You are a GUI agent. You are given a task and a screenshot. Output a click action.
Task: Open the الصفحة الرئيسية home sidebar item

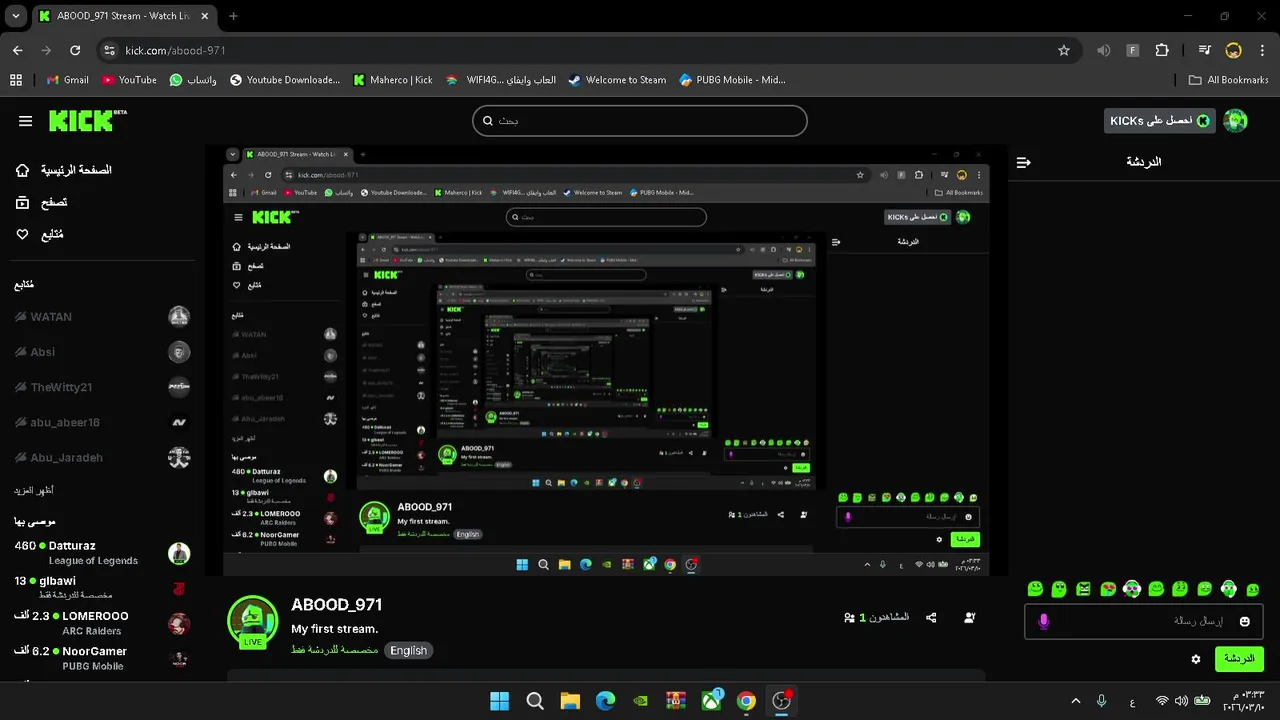point(63,170)
